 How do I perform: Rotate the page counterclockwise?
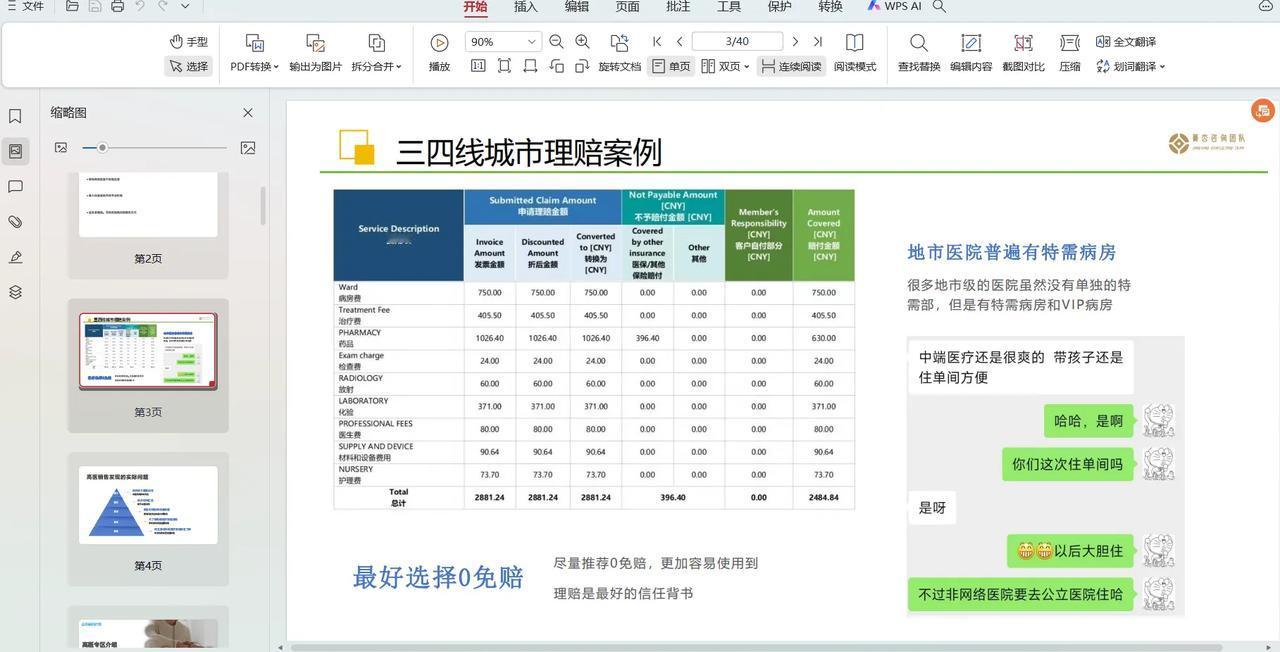point(556,66)
